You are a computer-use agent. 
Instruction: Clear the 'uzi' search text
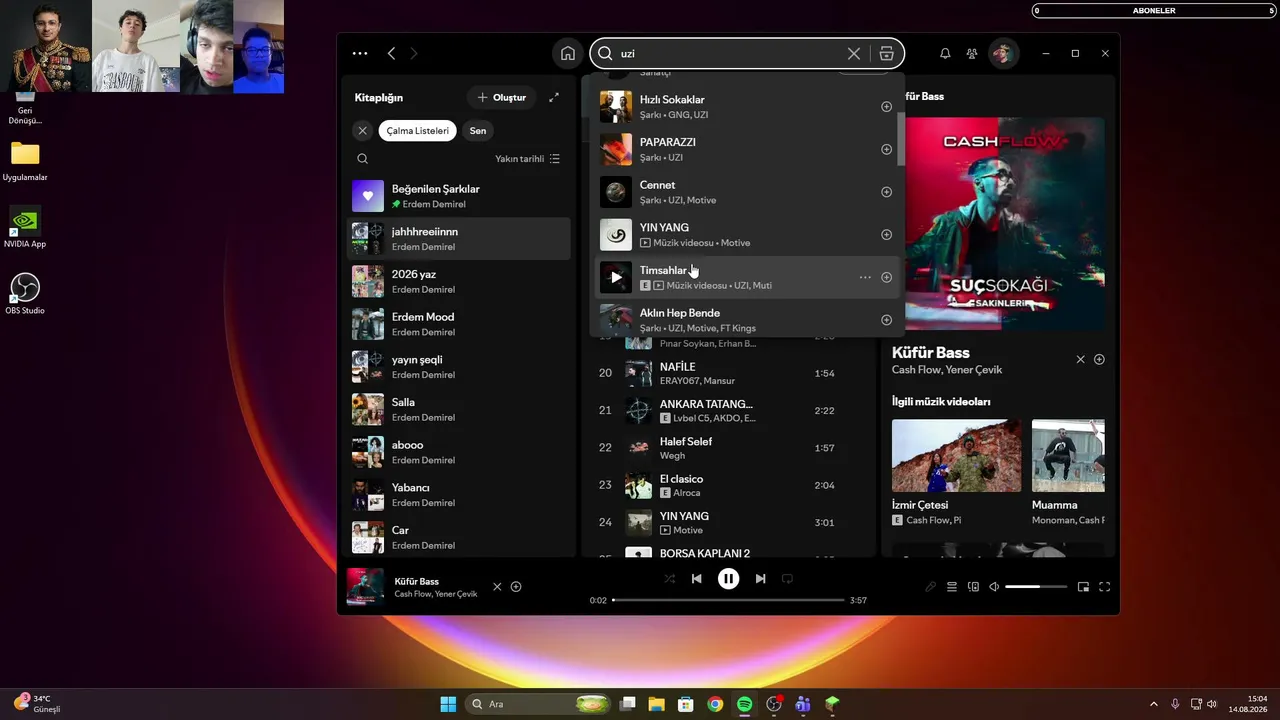(853, 53)
